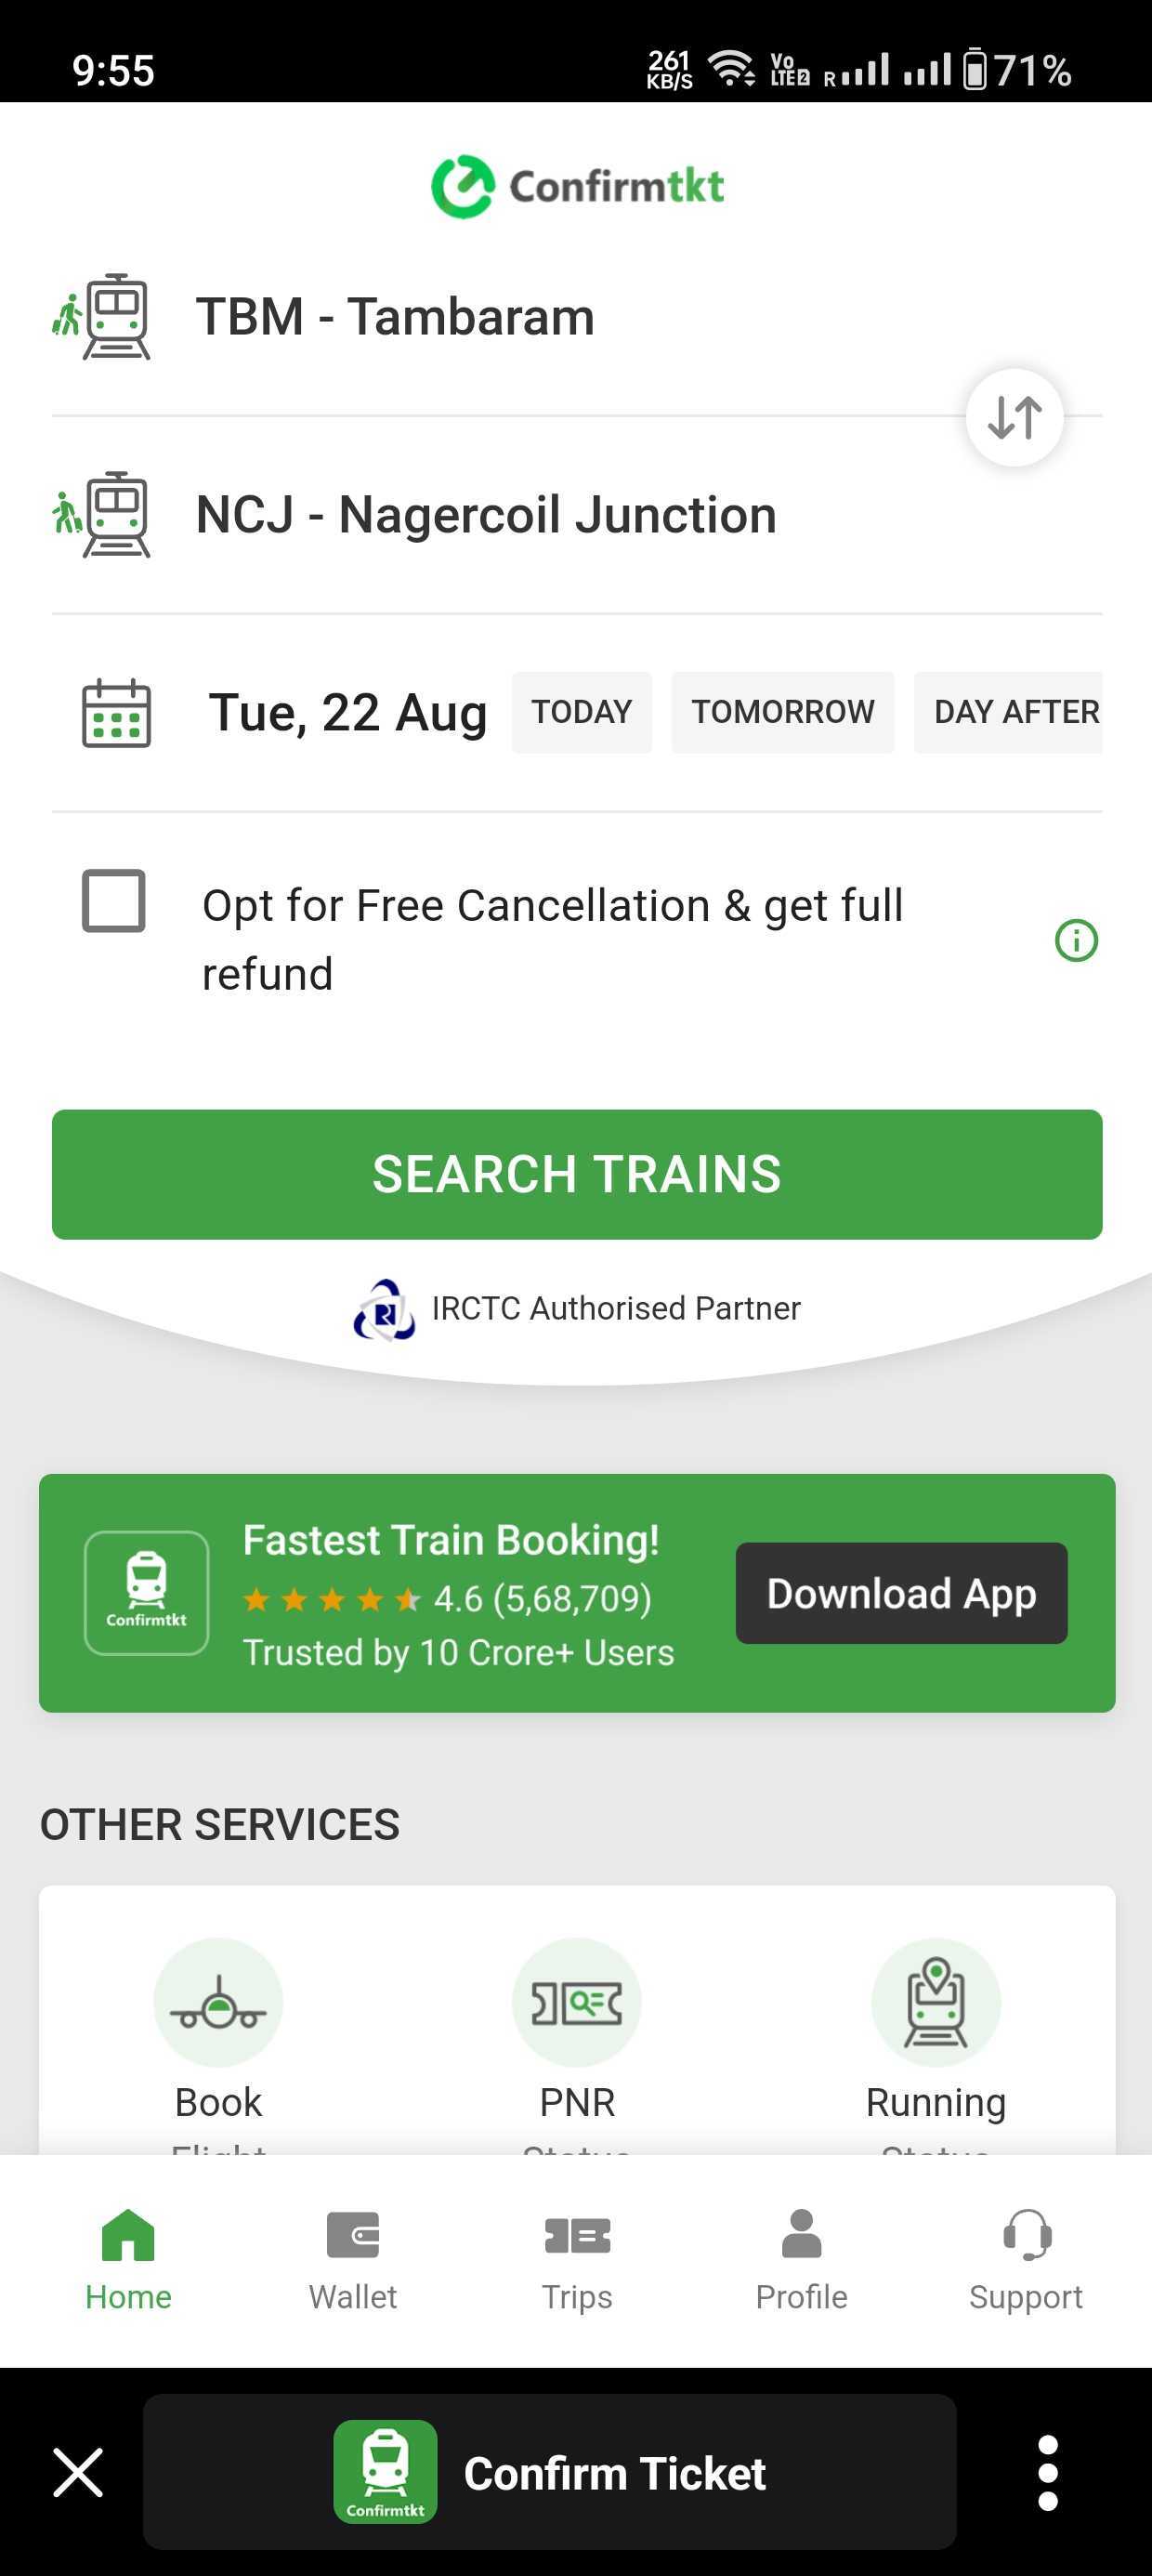
Task: Tap the three-dot overflow menu
Action: pos(1047,2472)
